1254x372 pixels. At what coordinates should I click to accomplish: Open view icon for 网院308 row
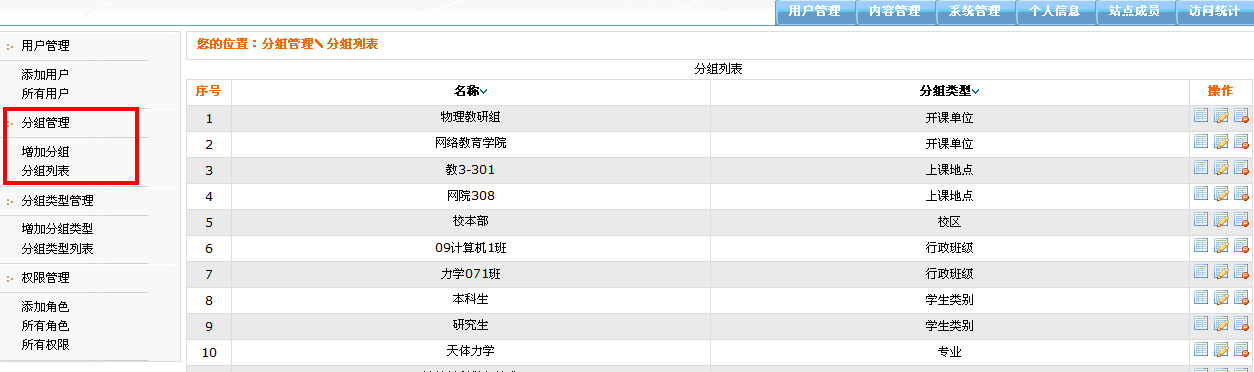pos(1201,194)
